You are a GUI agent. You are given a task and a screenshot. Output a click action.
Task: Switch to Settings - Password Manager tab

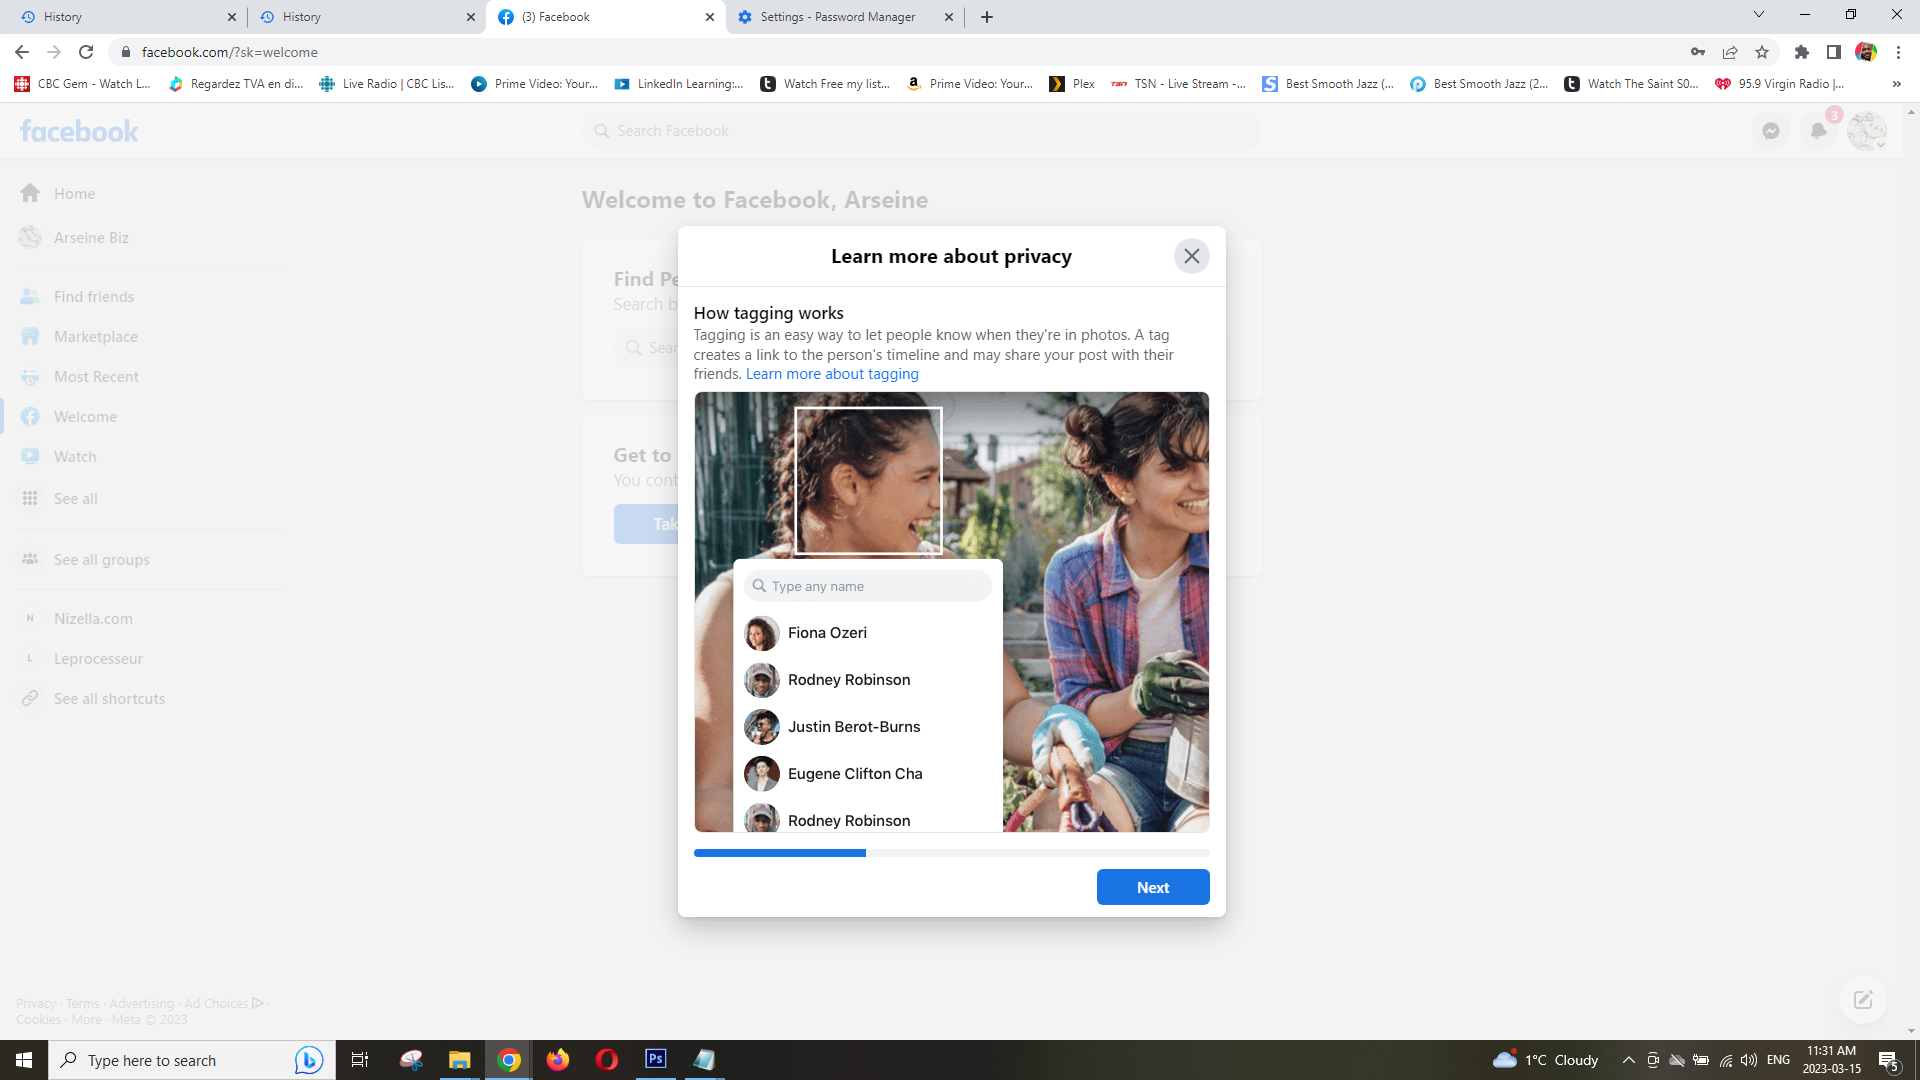[836, 17]
